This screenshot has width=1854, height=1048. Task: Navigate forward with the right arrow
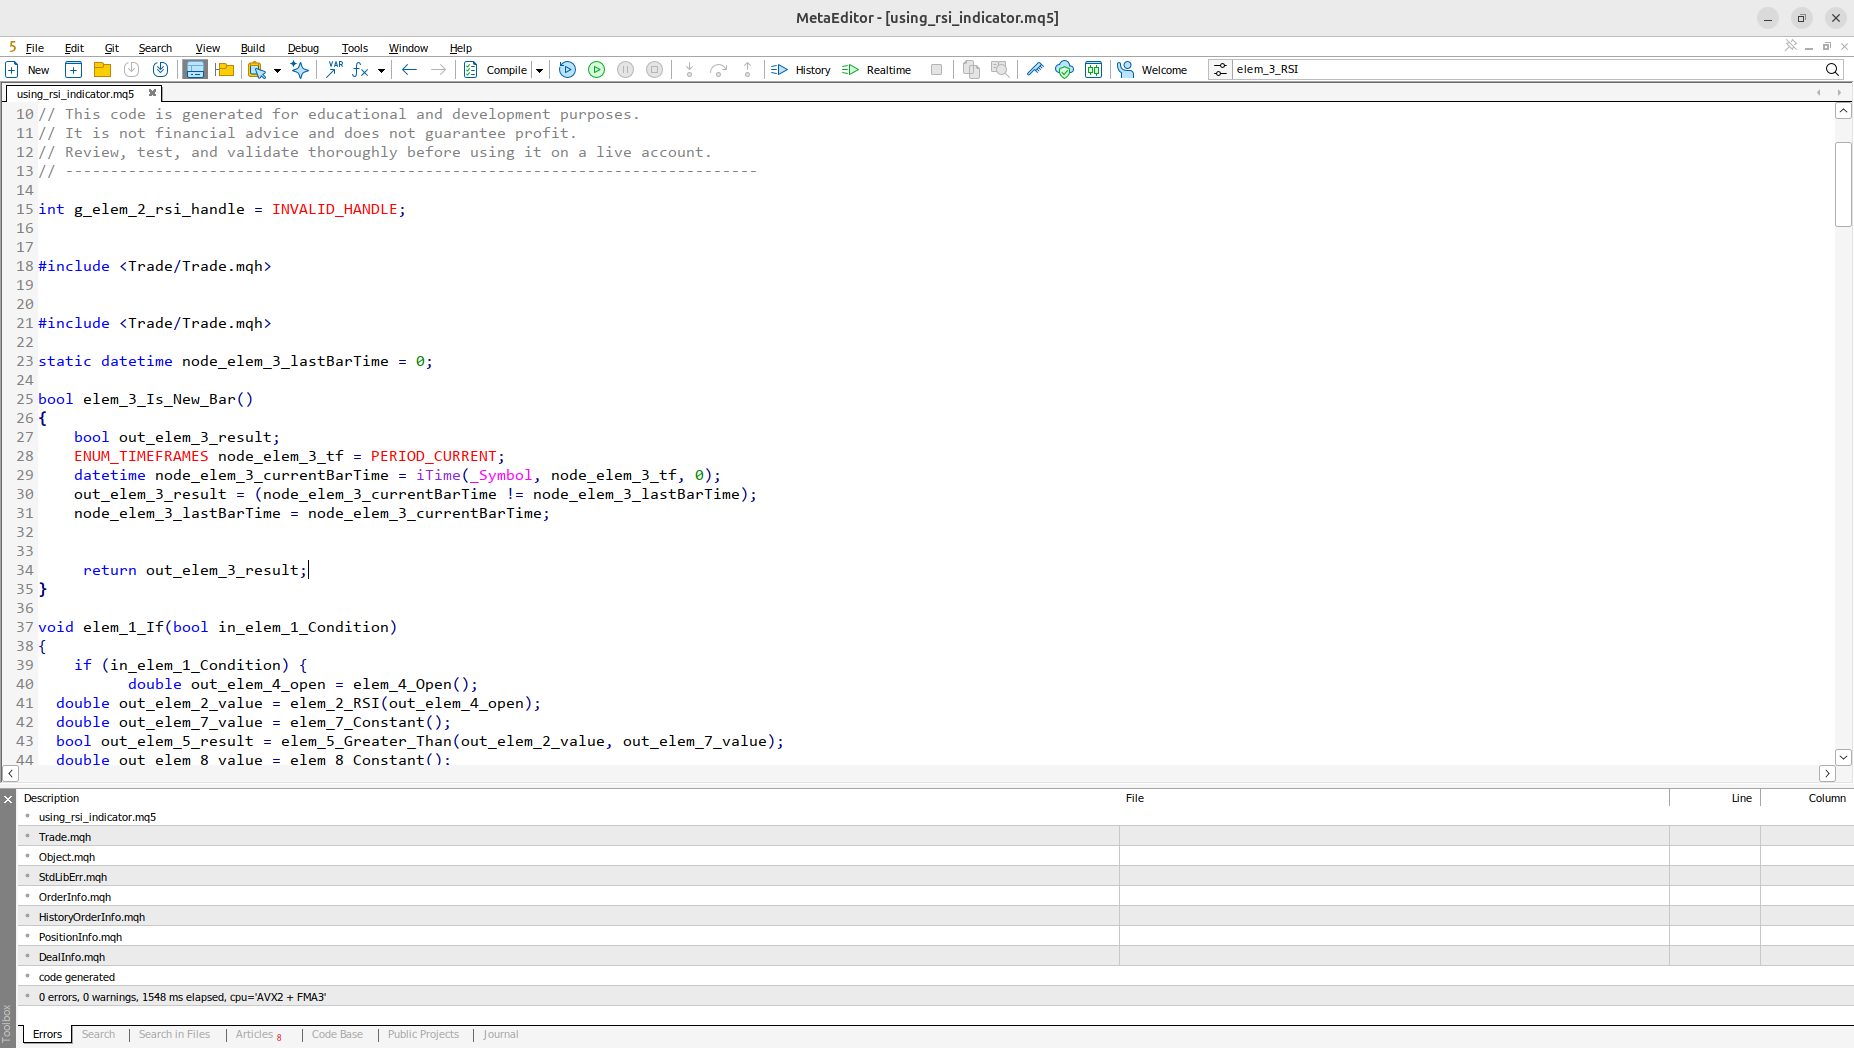(438, 69)
